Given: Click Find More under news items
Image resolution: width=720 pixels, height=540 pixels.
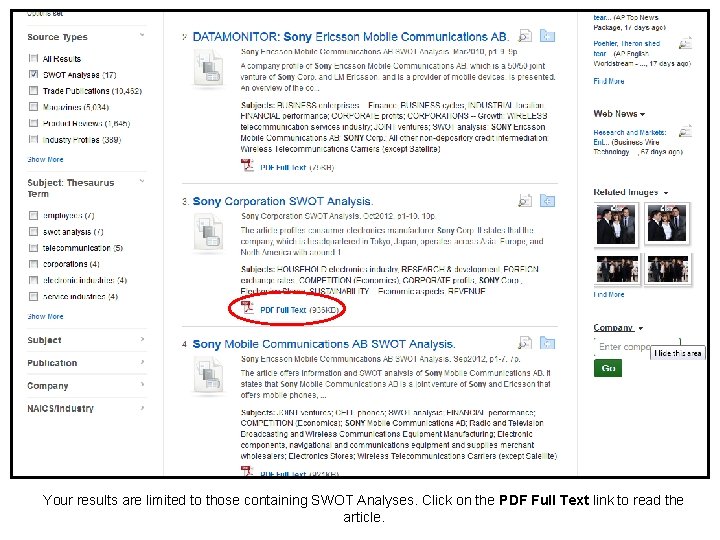Looking at the screenshot, I should click(609, 81).
